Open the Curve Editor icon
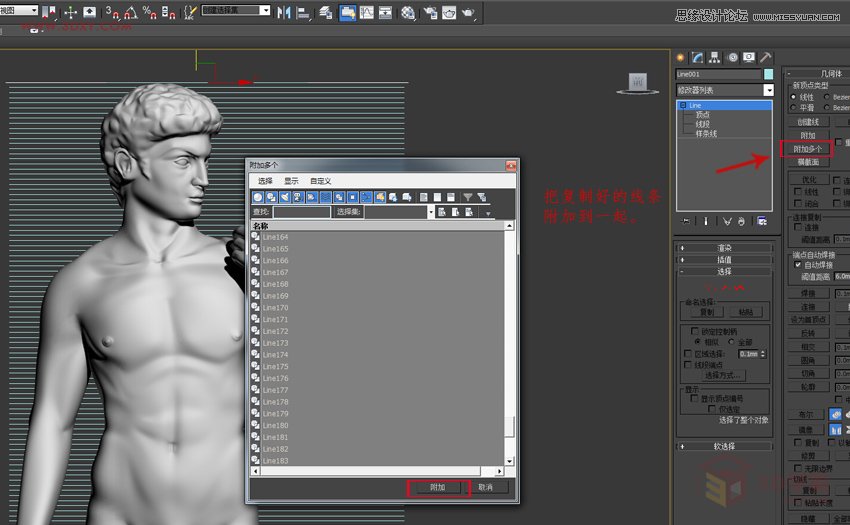 coord(367,12)
